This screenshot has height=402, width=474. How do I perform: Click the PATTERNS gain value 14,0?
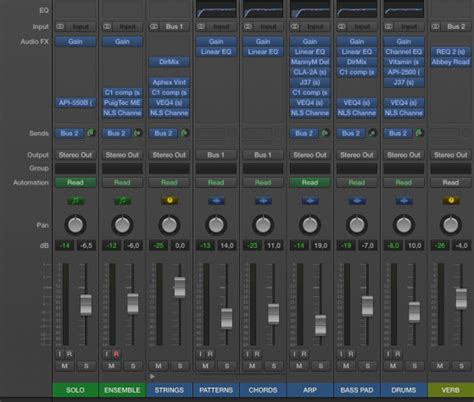(227, 246)
